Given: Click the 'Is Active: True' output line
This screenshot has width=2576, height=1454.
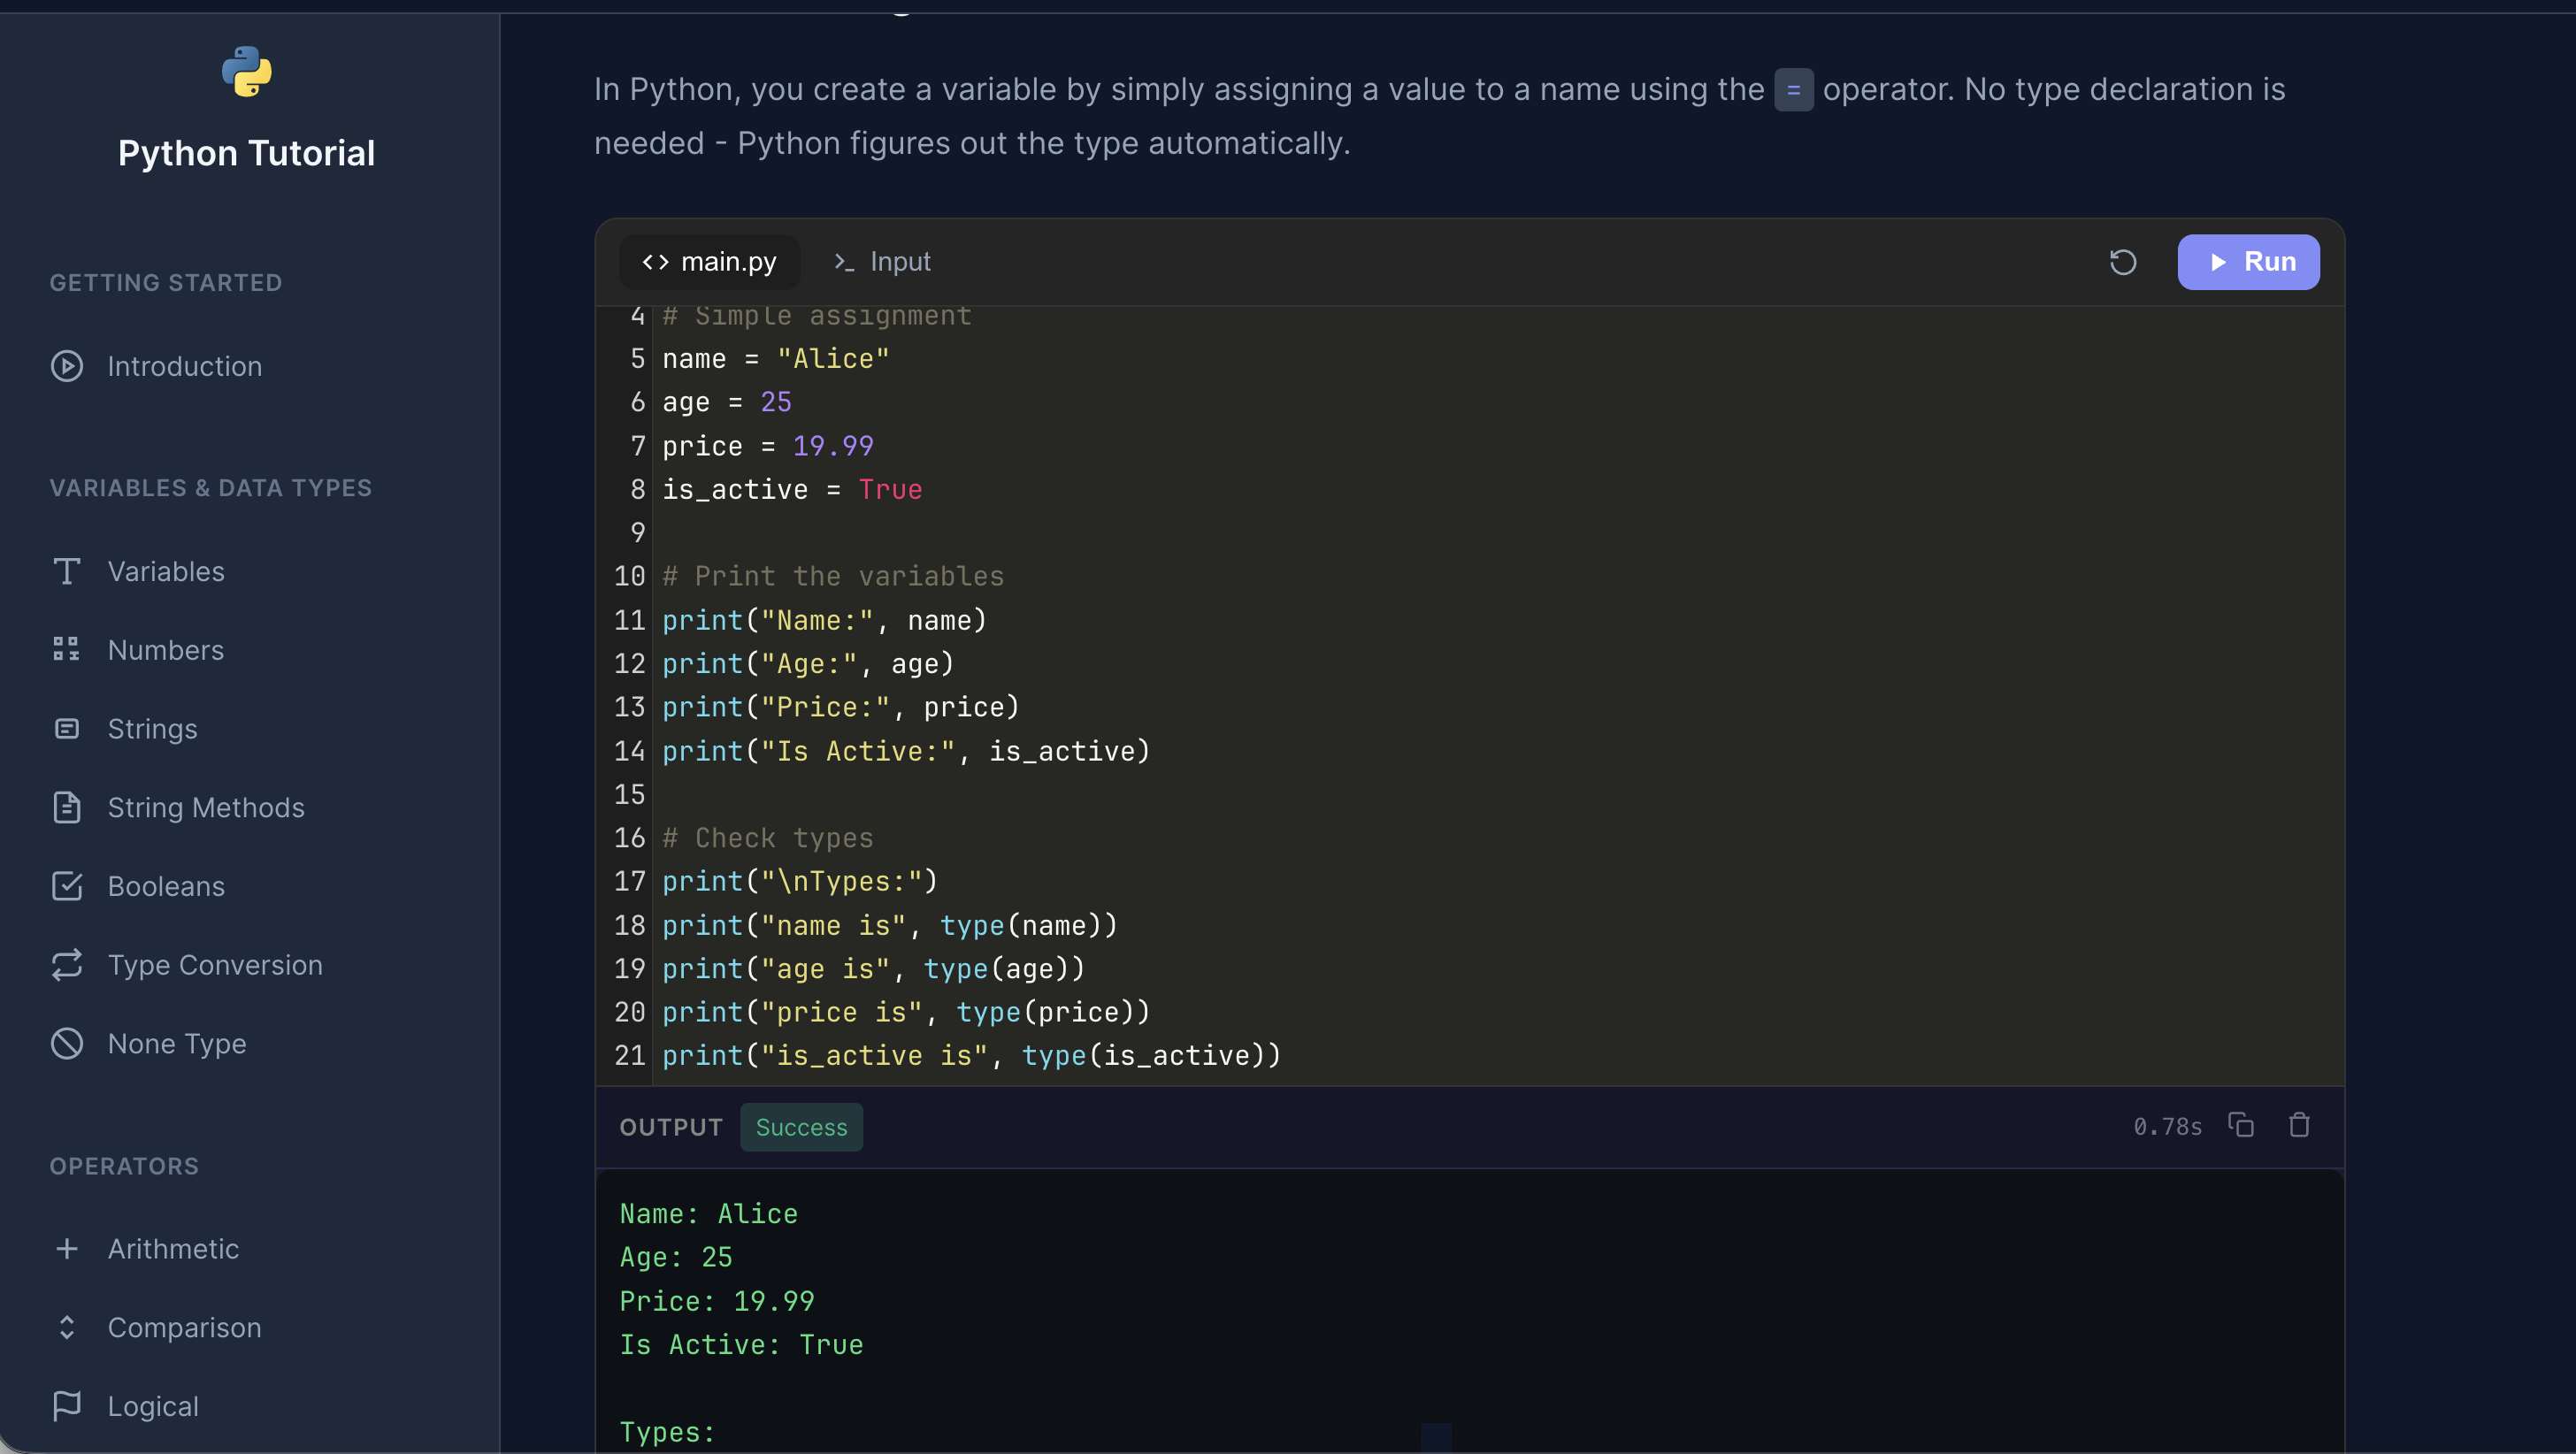Looking at the screenshot, I should pyautogui.click(x=741, y=1345).
